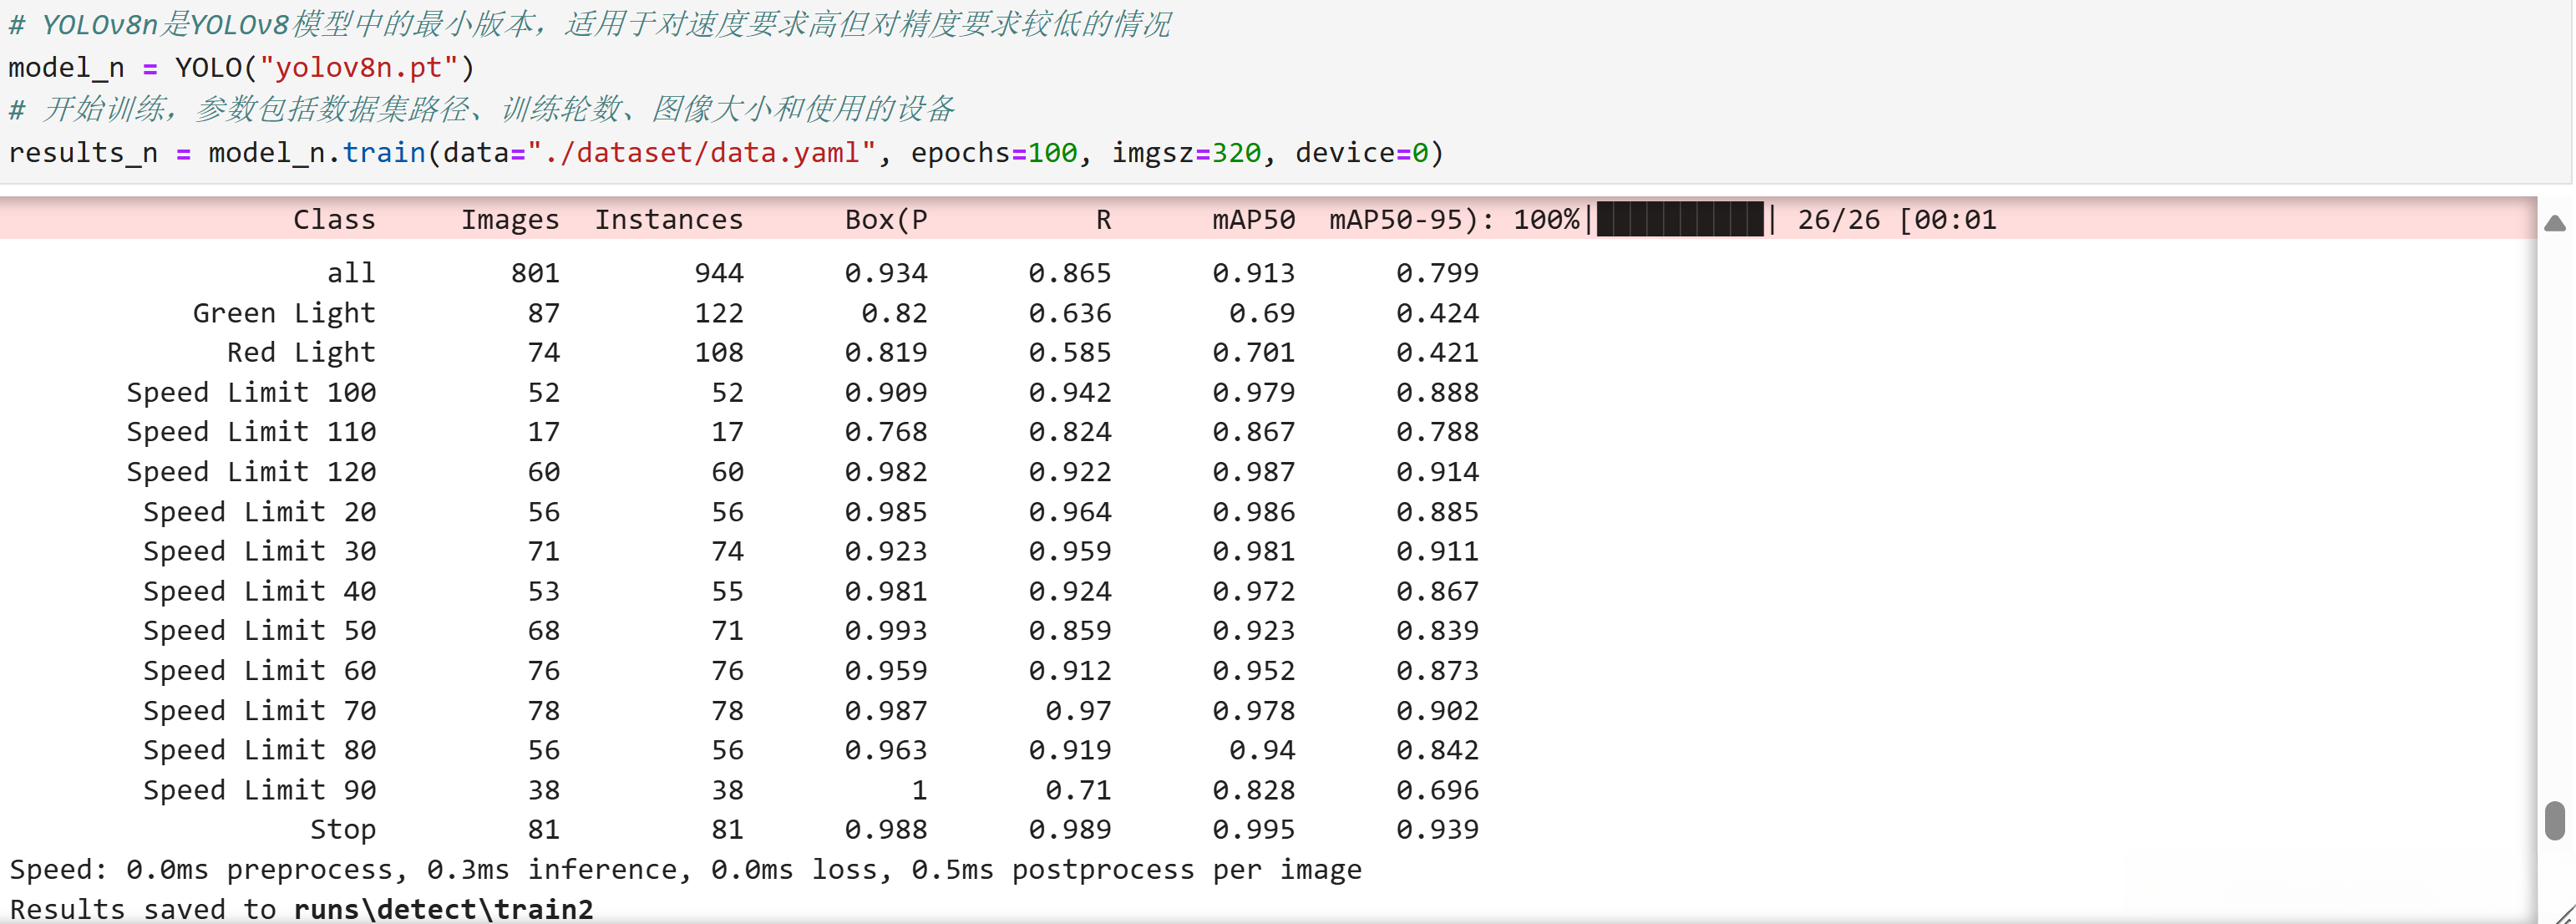Viewport: 2576px width, 924px height.
Task: Click the train method name in code
Action: point(384,153)
